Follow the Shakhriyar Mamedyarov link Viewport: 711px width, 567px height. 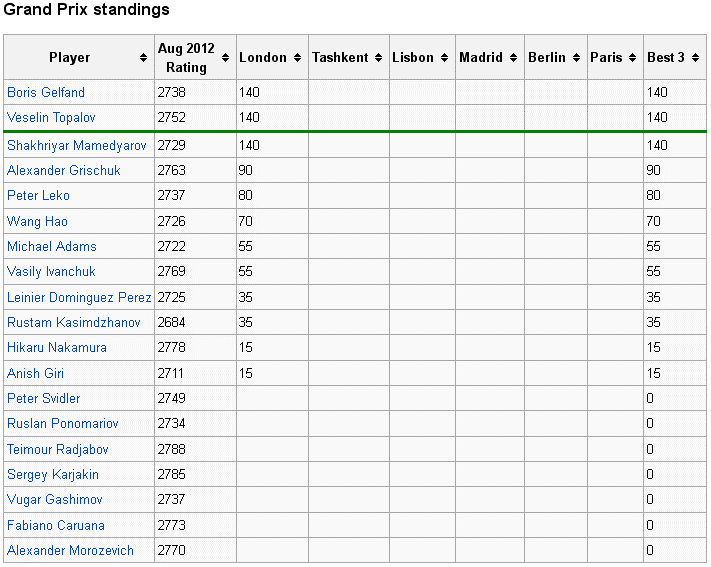(x=77, y=145)
